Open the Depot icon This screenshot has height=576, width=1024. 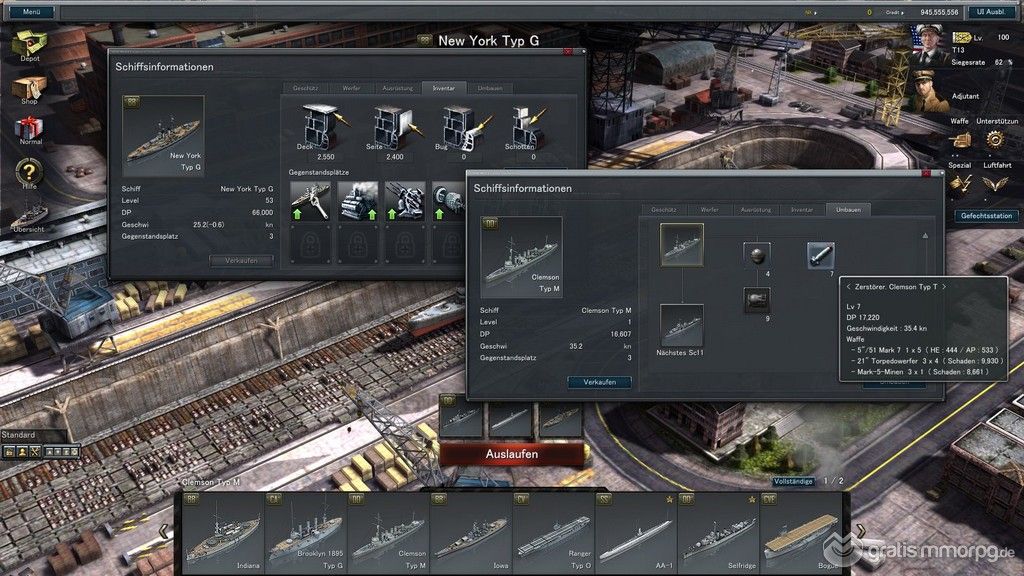(30, 44)
